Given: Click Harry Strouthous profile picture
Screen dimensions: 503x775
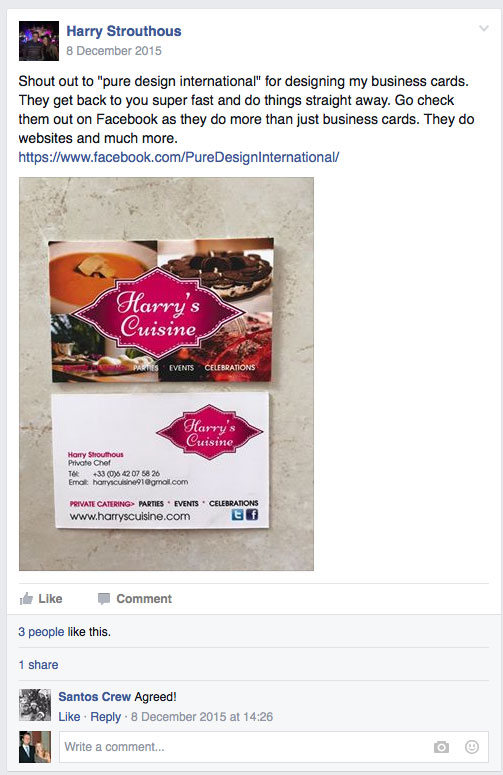Looking at the screenshot, I should [x=39, y=41].
